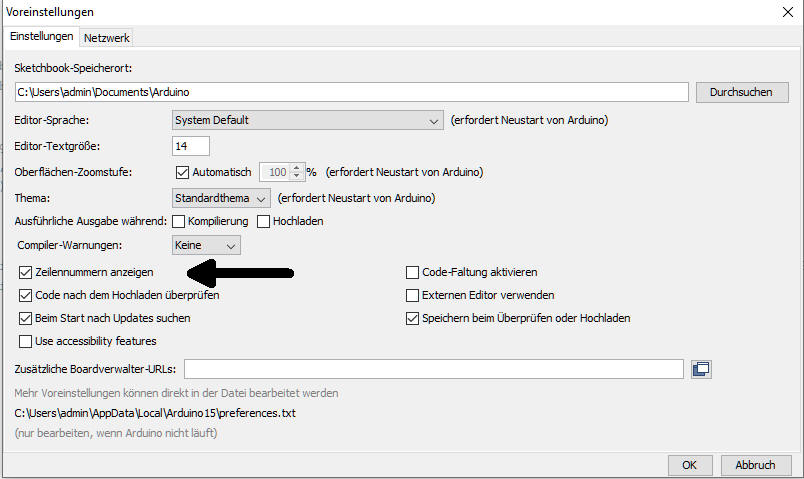Enable Externen Editor verwenden
This screenshot has height=479, width=804.
[412, 295]
